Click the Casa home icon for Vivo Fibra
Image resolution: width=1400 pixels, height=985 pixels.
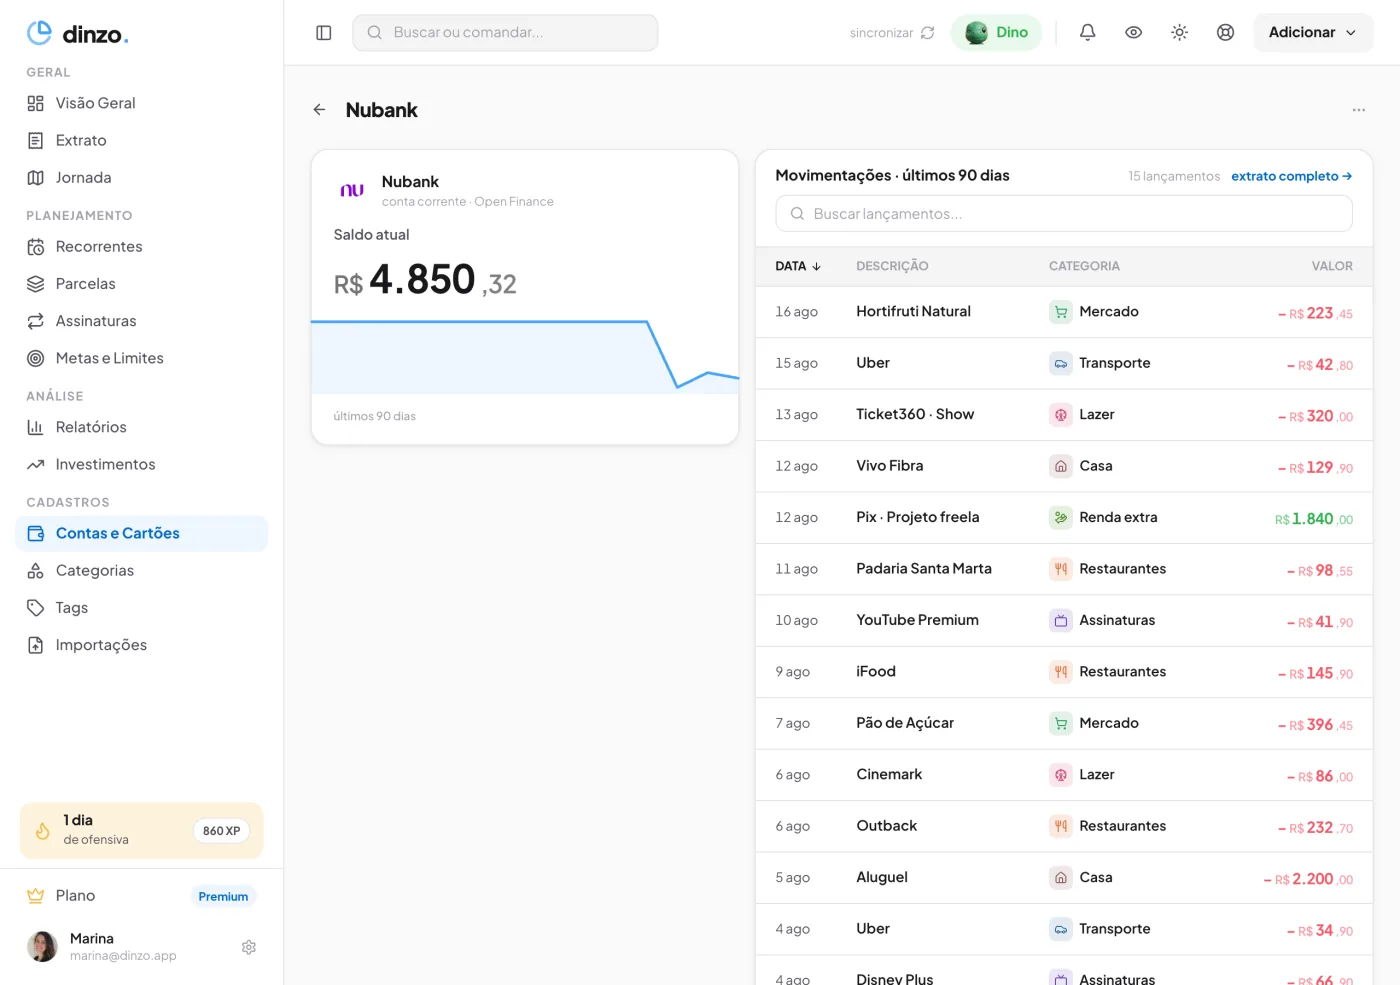pyautogui.click(x=1060, y=466)
